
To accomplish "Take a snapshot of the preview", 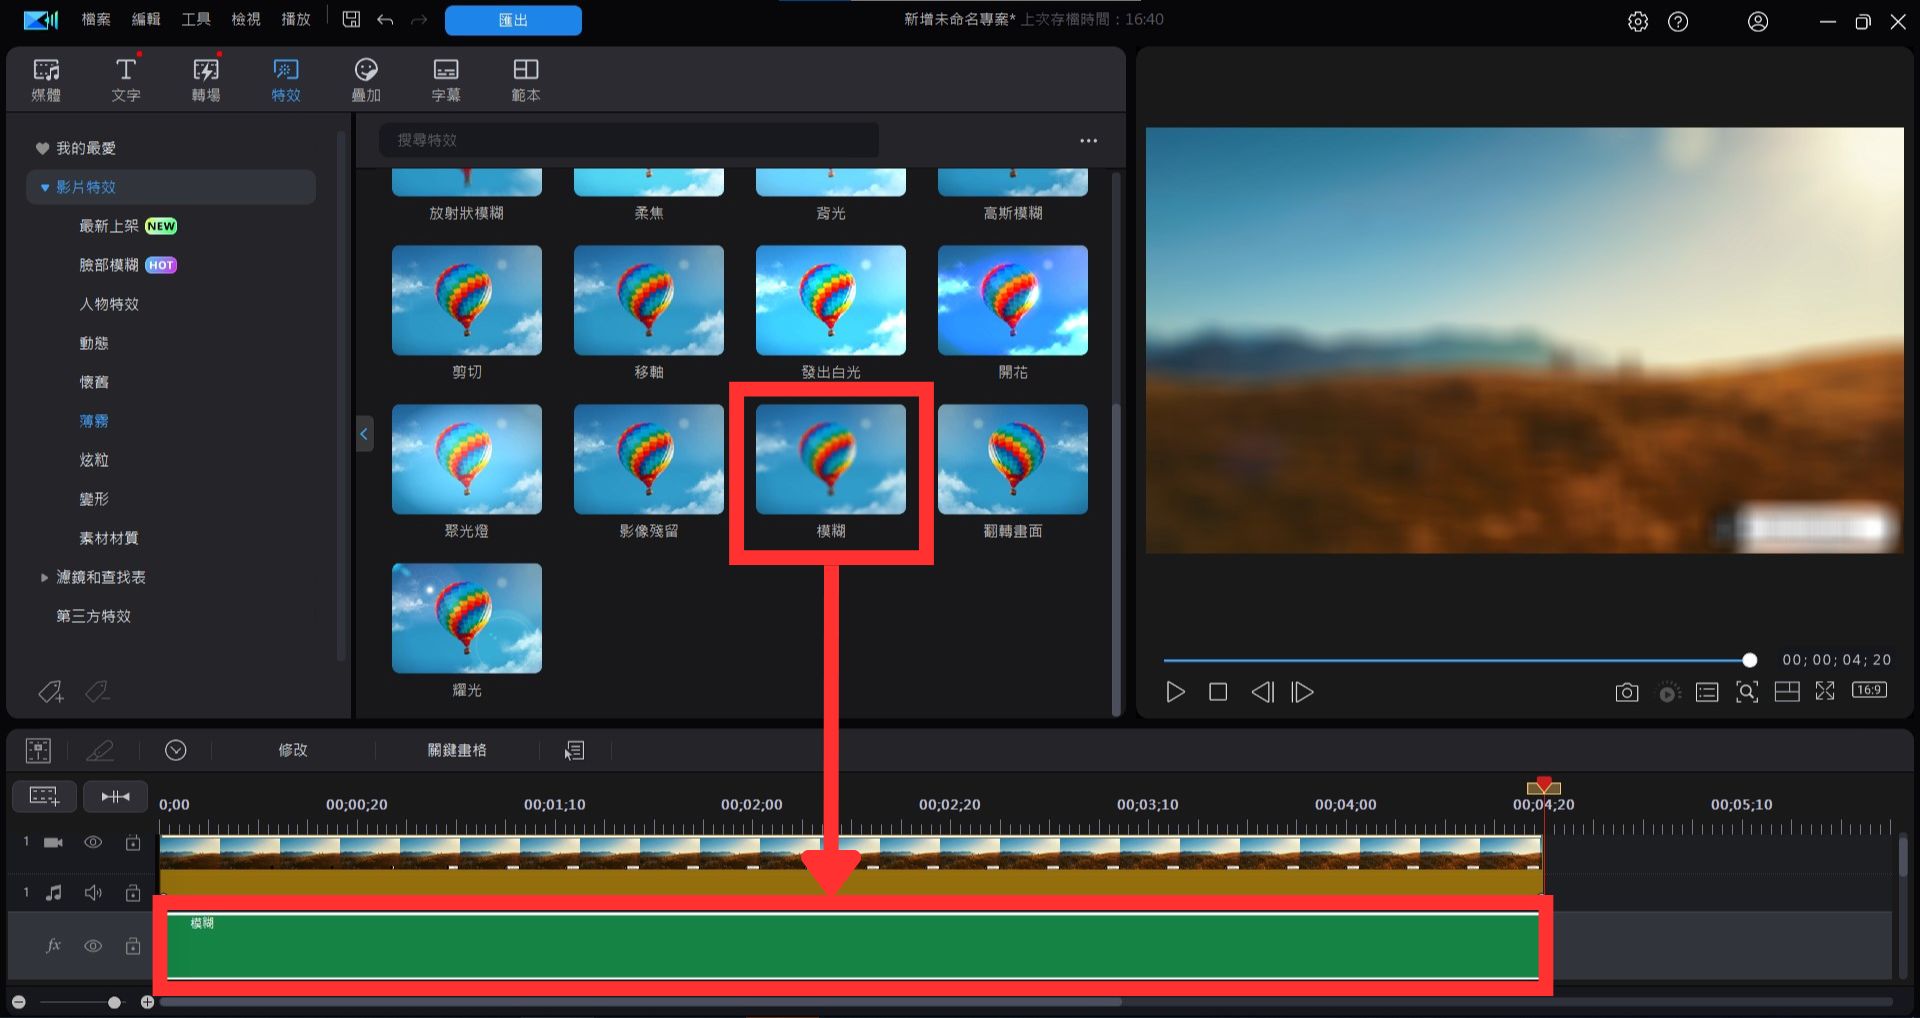I will pos(1627,692).
